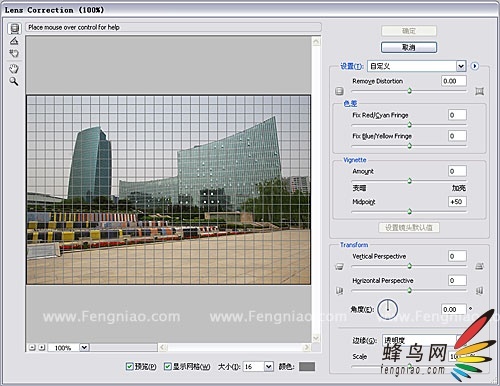Image resolution: width=500 pixels, height=386 pixels.
Task: Open the 100% zoom level dropdown
Action: coord(84,348)
